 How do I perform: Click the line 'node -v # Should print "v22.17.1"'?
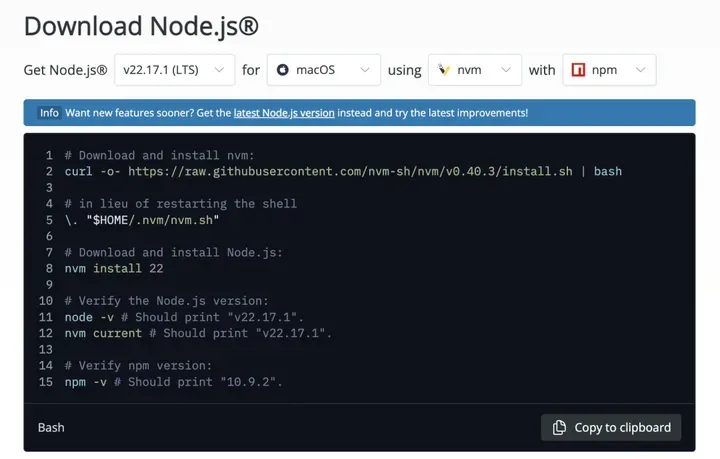click(x=184, y=317)
